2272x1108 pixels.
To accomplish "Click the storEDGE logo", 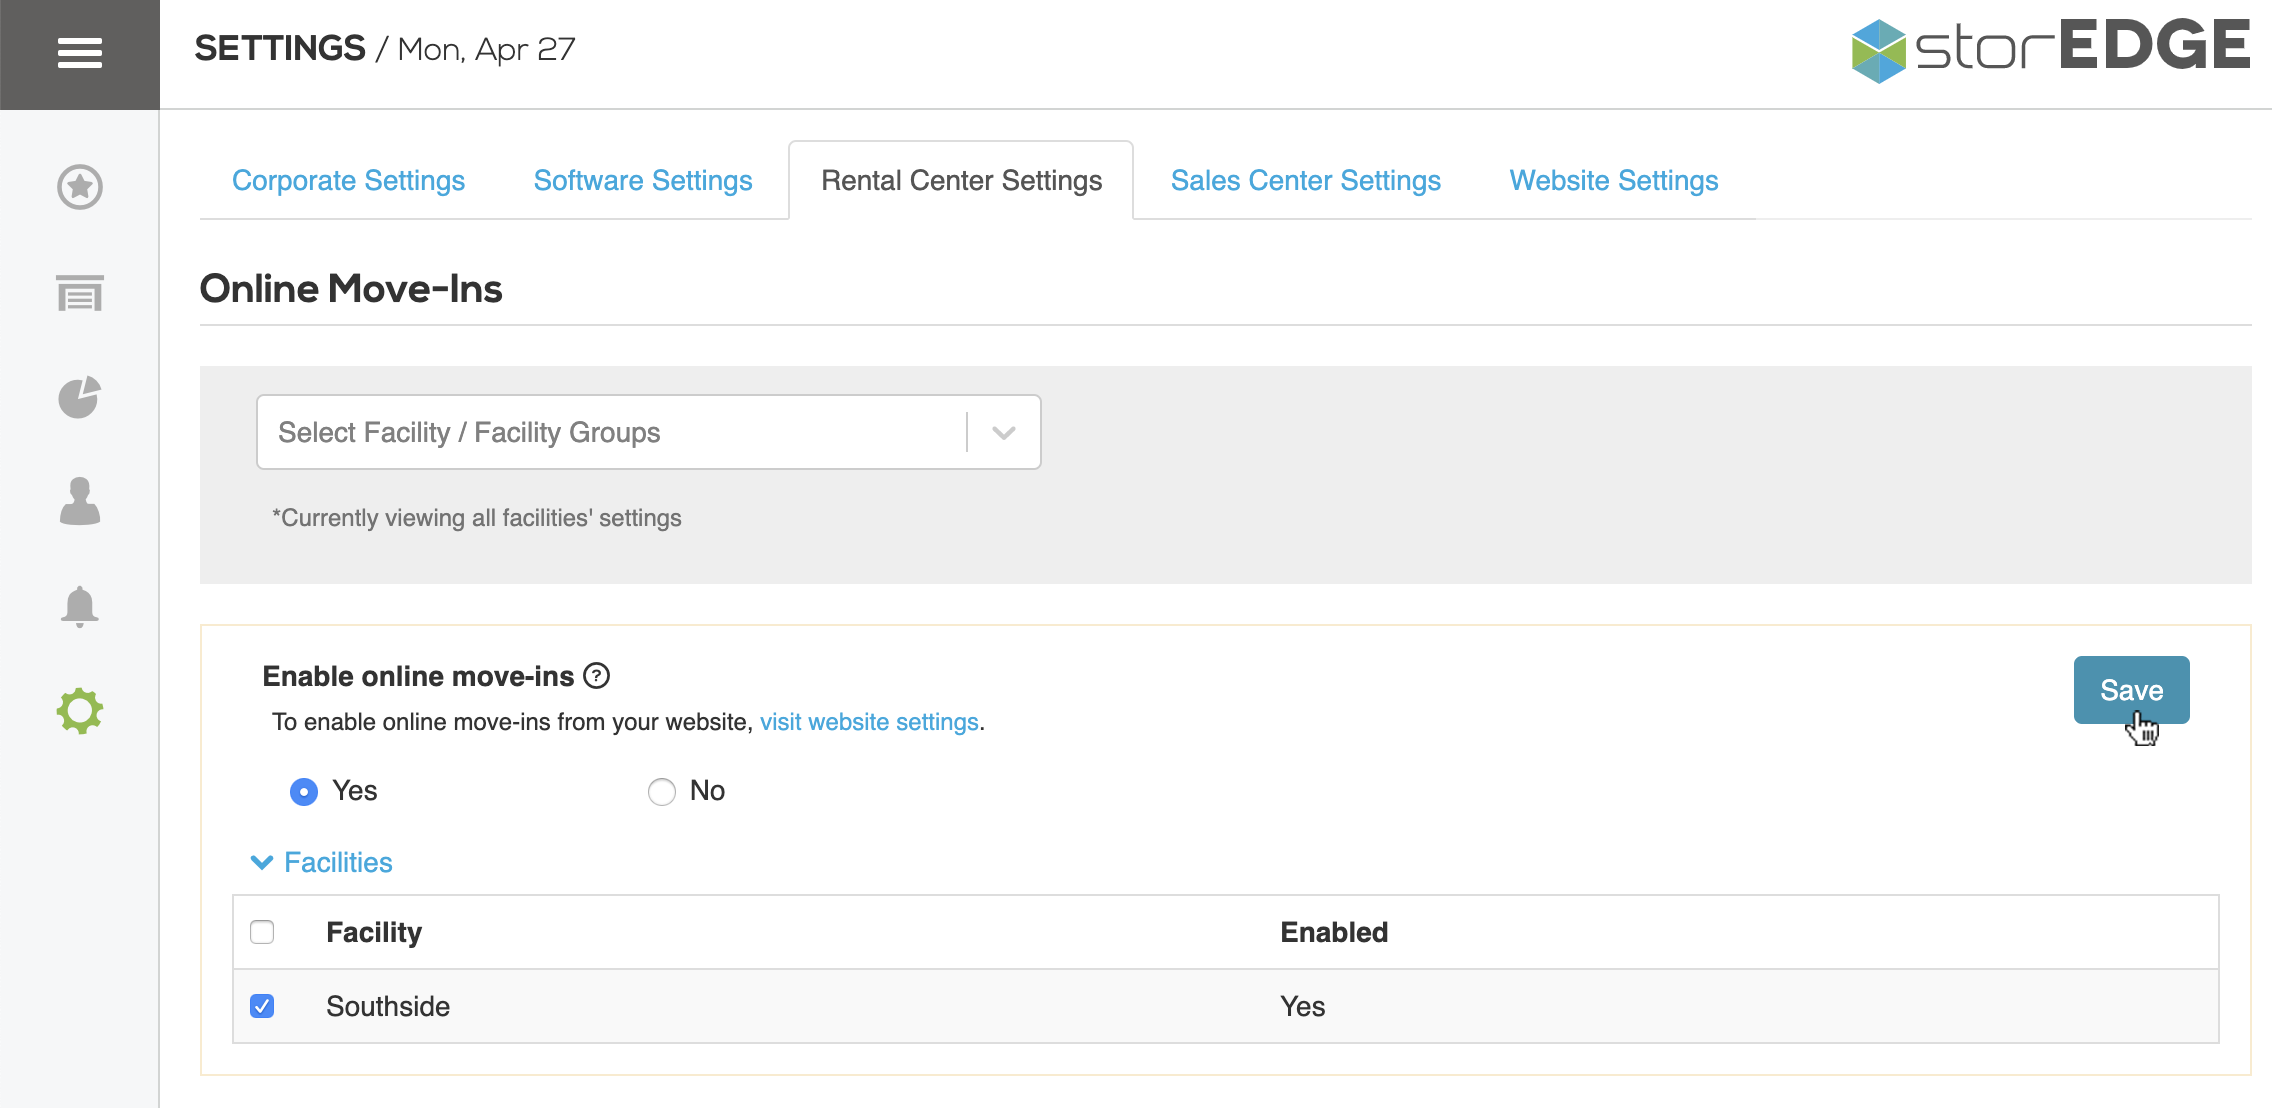I will coord(2050,45).
